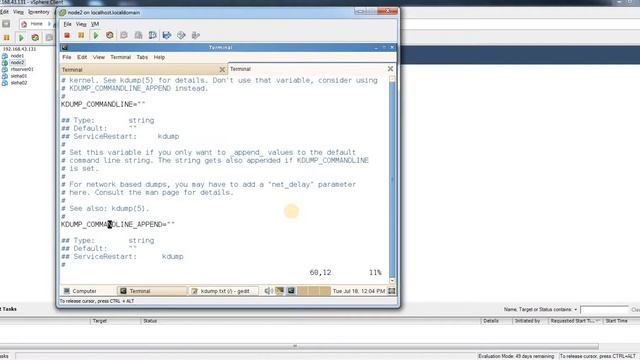Switch to kdump.txt gedit task in taskbar
This screenshot has height=360, width=640.
[224, 291]
